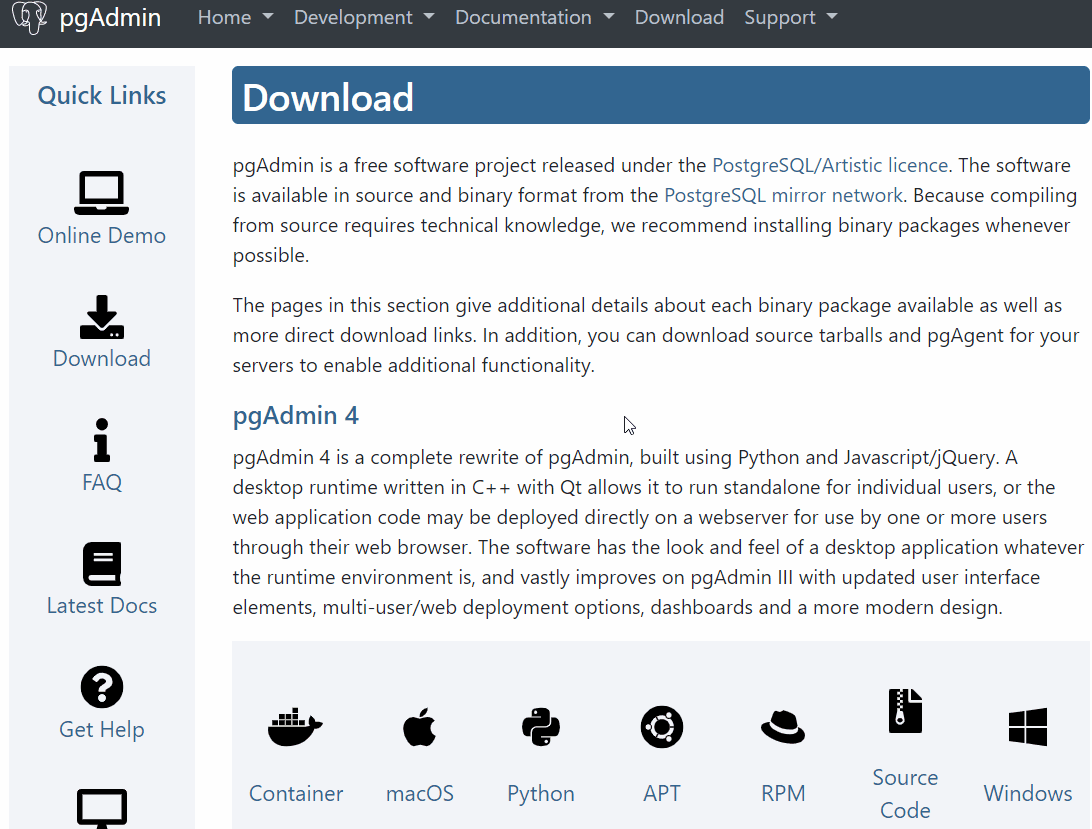
Task: Click the Ubuntu APT icon
Action: (662, 727)
